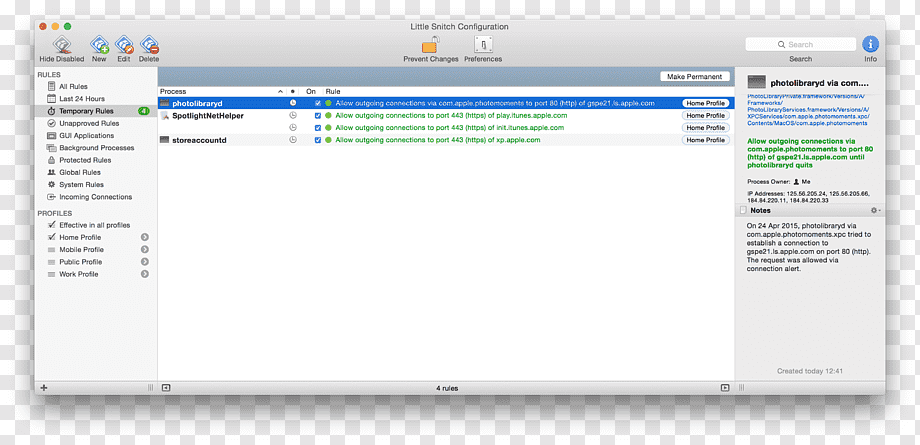Click the temporary clock icon for storeaccountd

point(293,140)
